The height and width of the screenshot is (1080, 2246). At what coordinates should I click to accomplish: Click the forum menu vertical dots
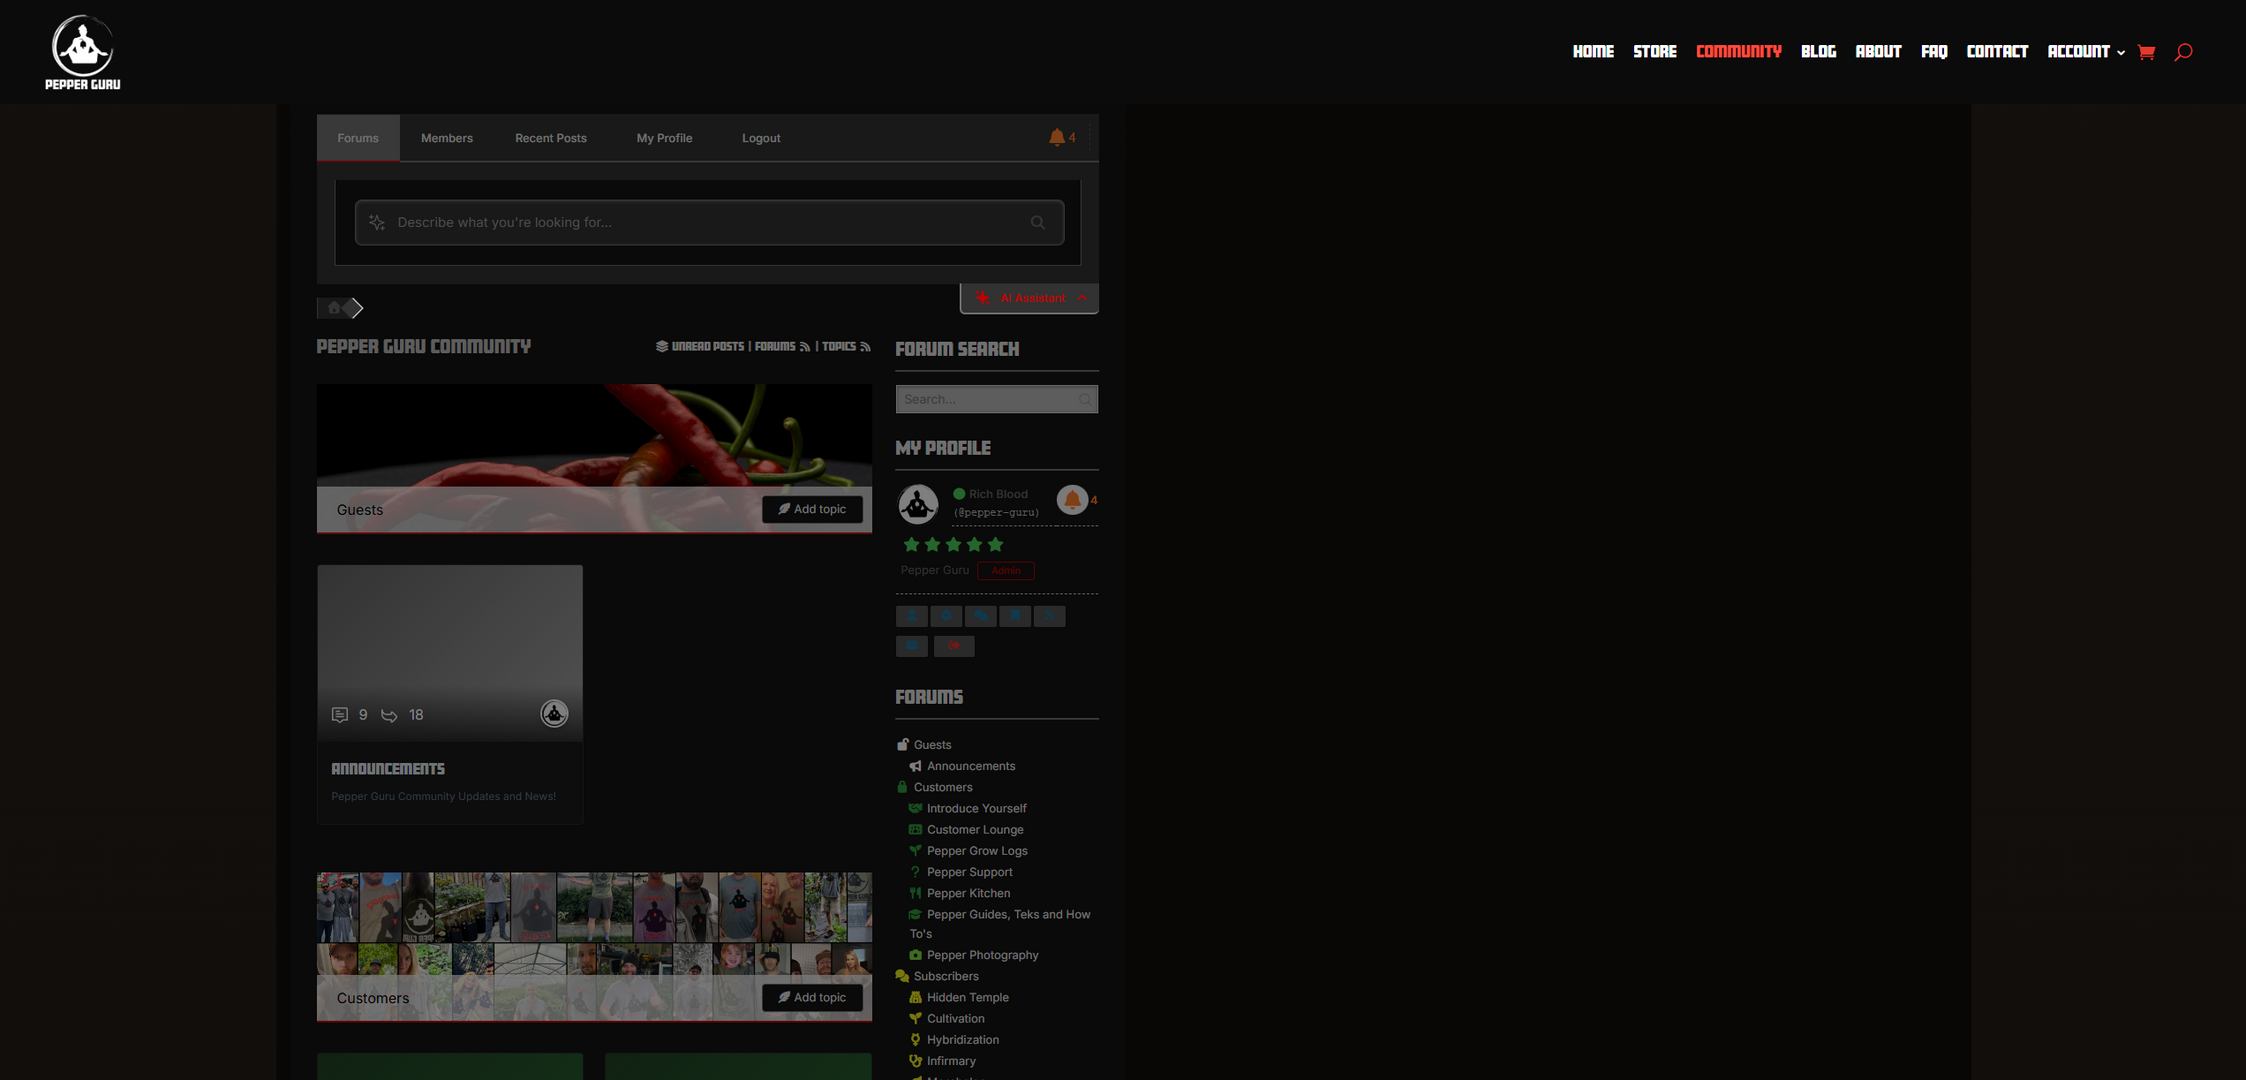click(1090, 138)
